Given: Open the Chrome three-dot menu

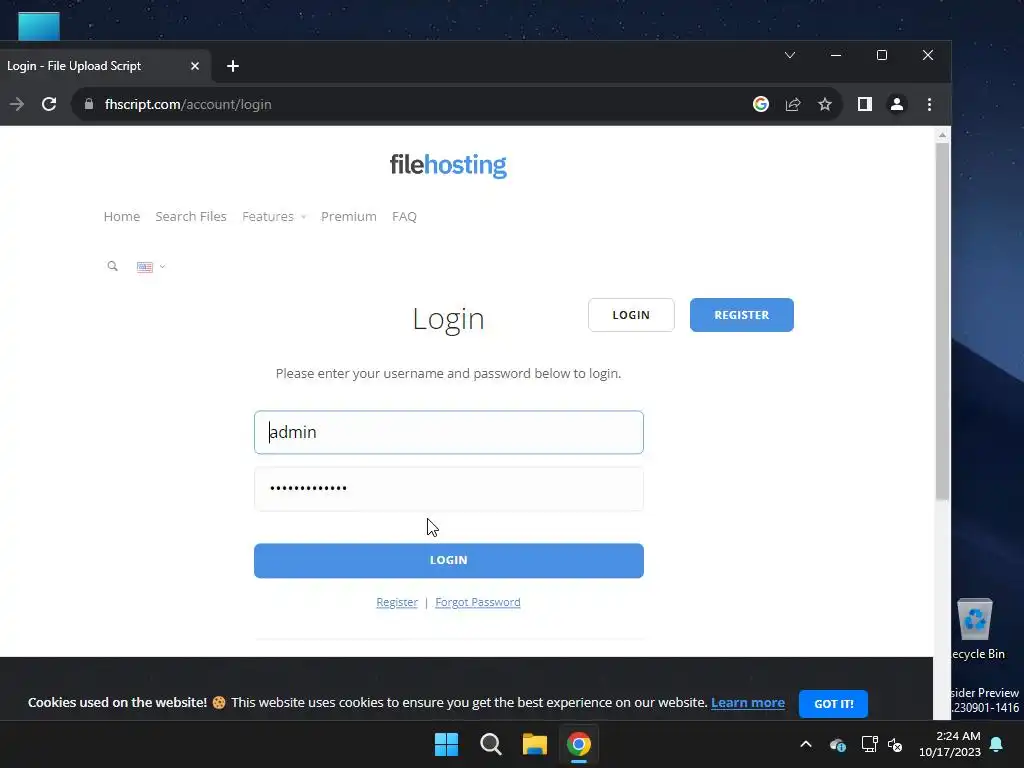Looking at the screenshot, I should point(929,104).
